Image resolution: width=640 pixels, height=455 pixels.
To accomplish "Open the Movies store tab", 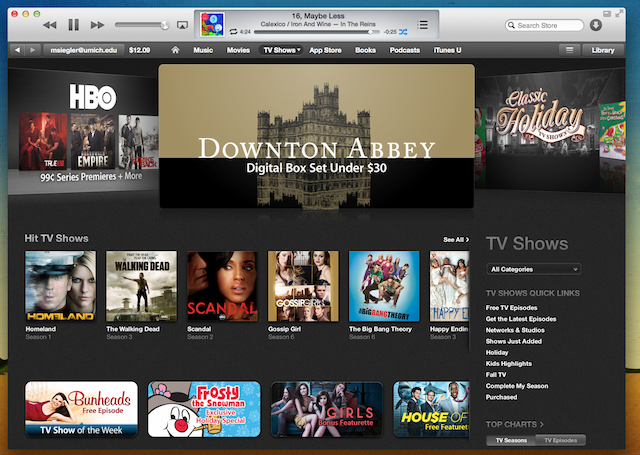I will coord(238,50).
